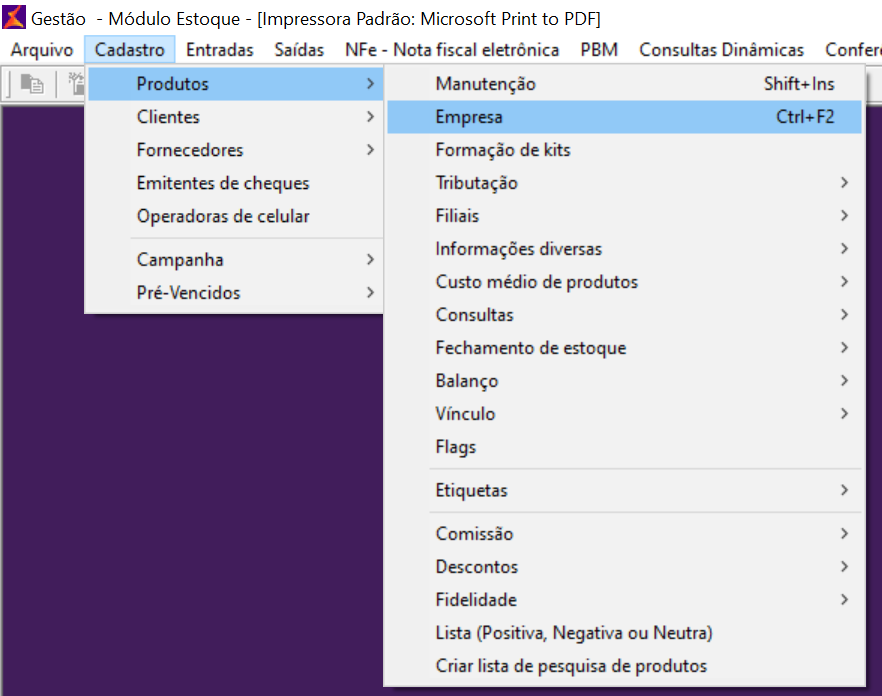Click Emitentes de cheques
The image size is (882, 696).
[x=223, y=183]
